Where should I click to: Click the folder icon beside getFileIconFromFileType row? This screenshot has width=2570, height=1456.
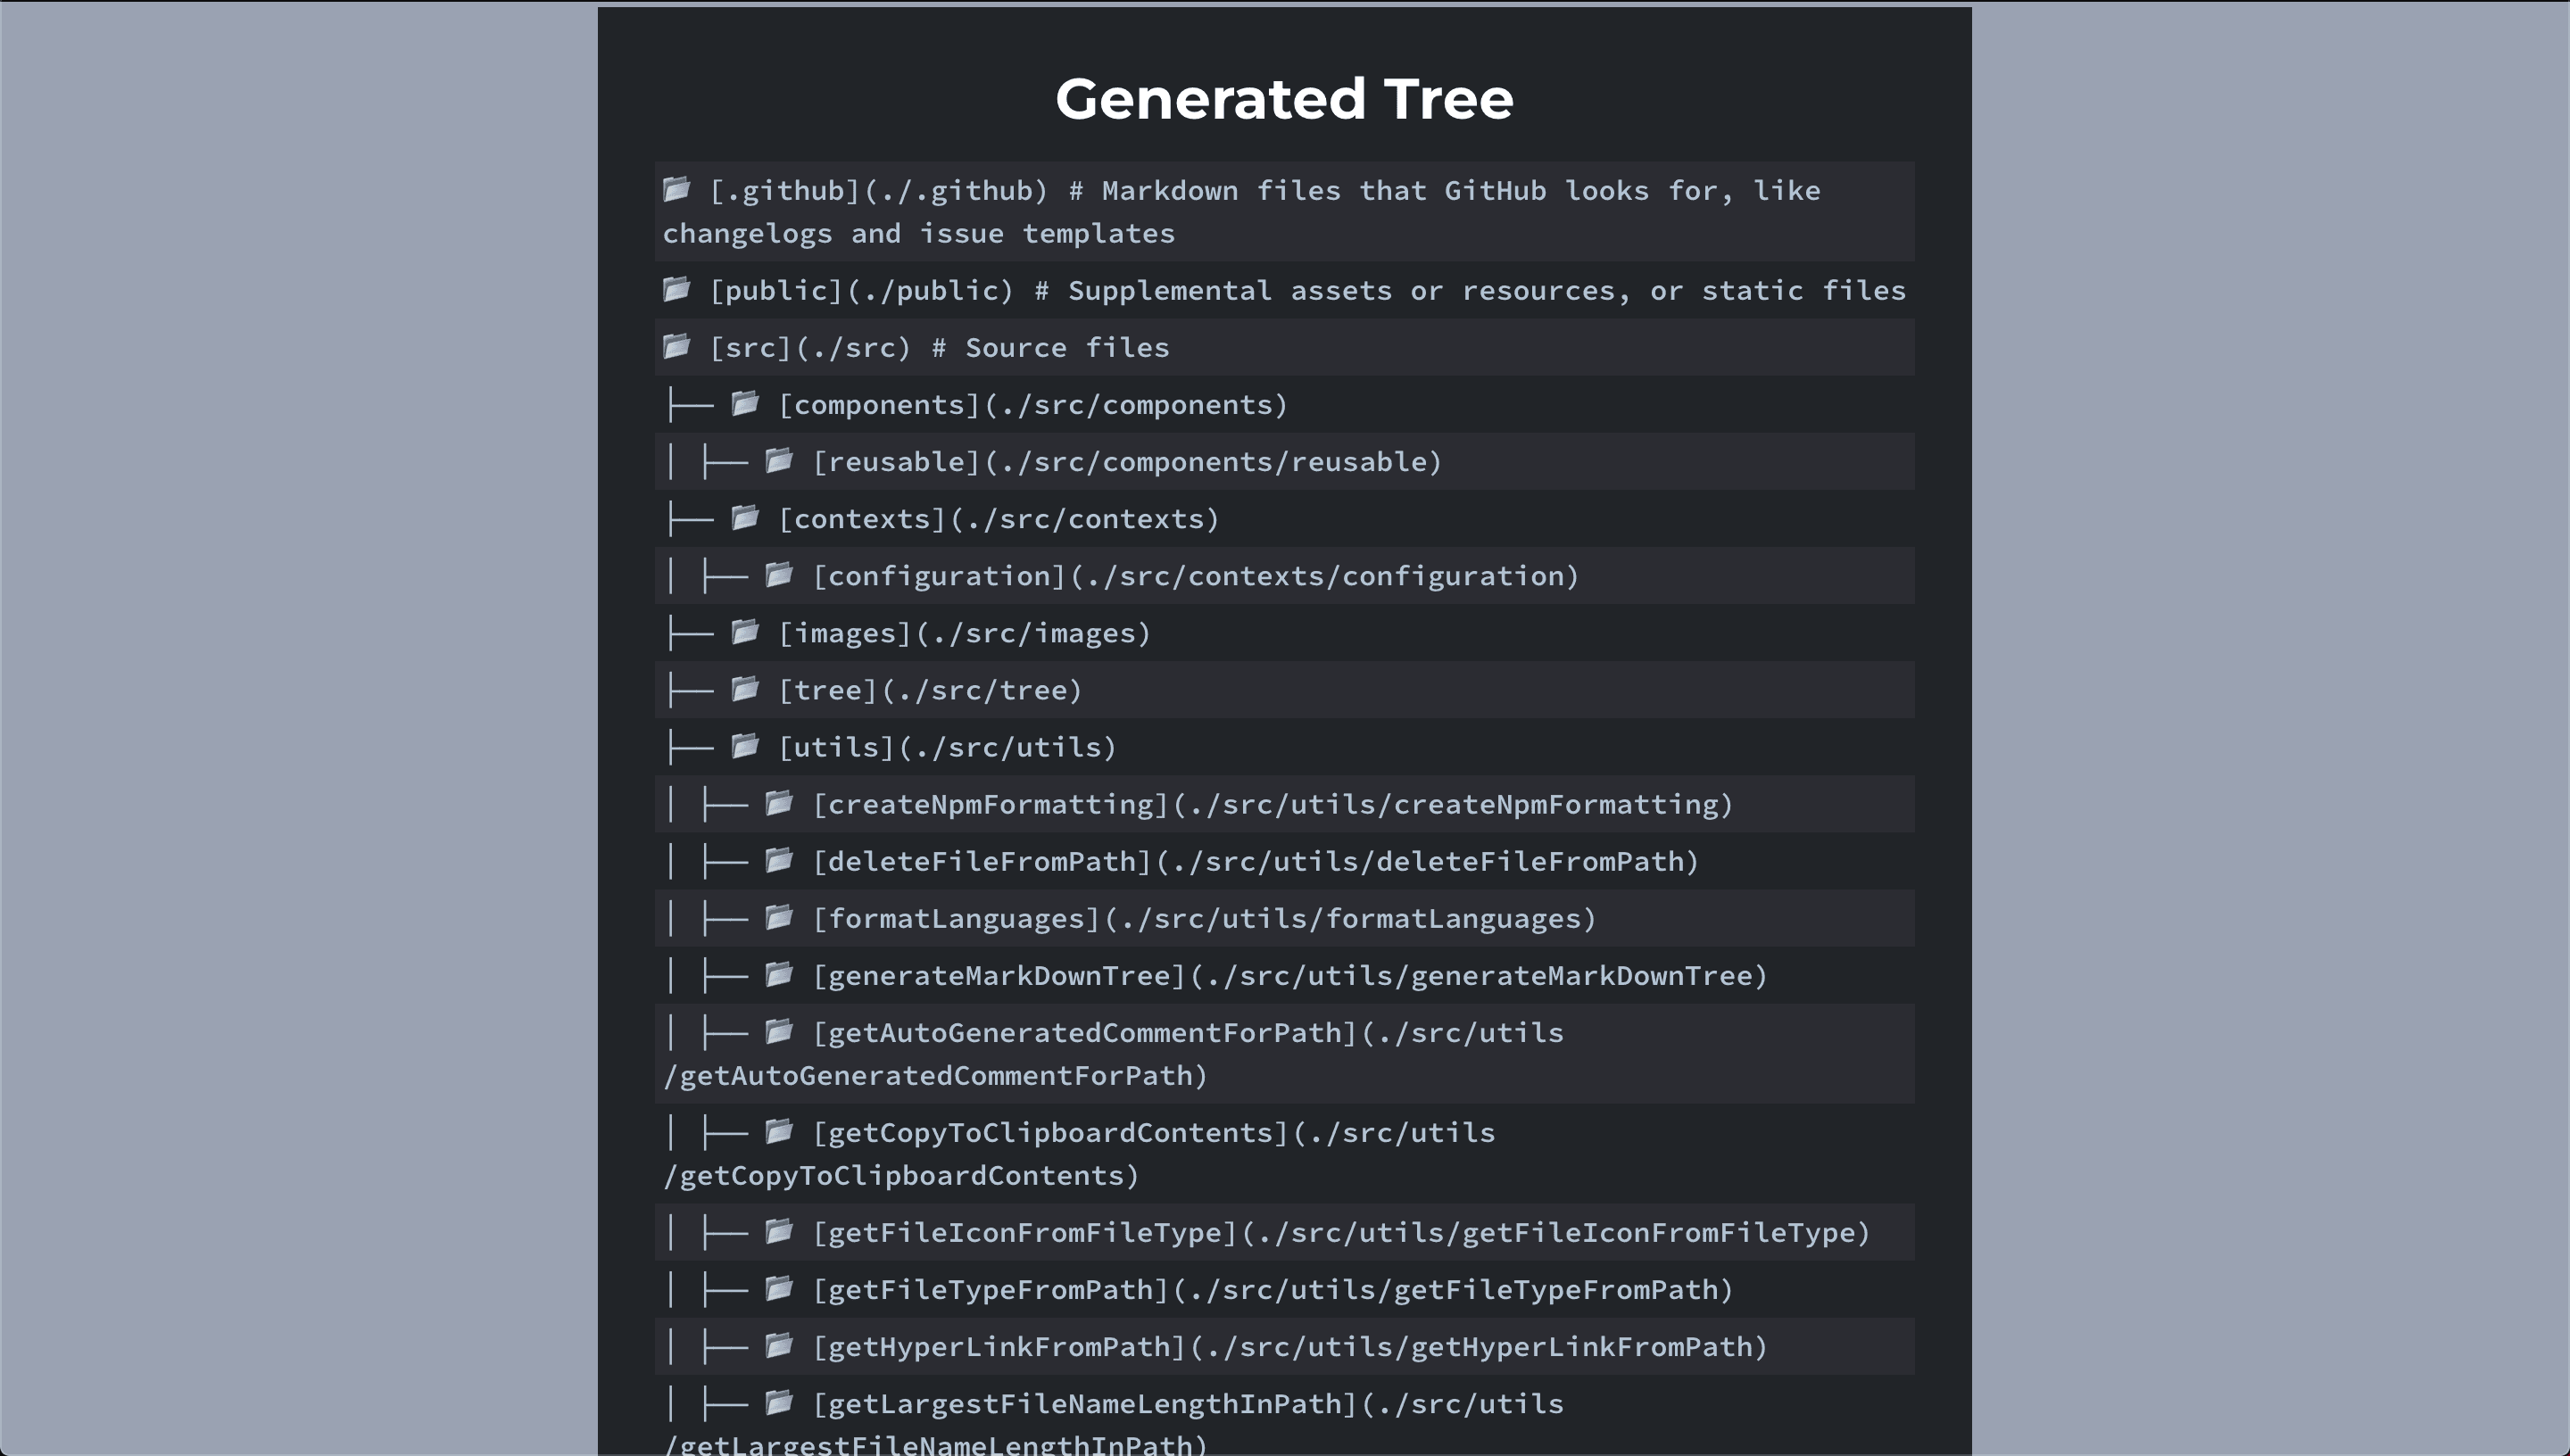pos(779,1230)
